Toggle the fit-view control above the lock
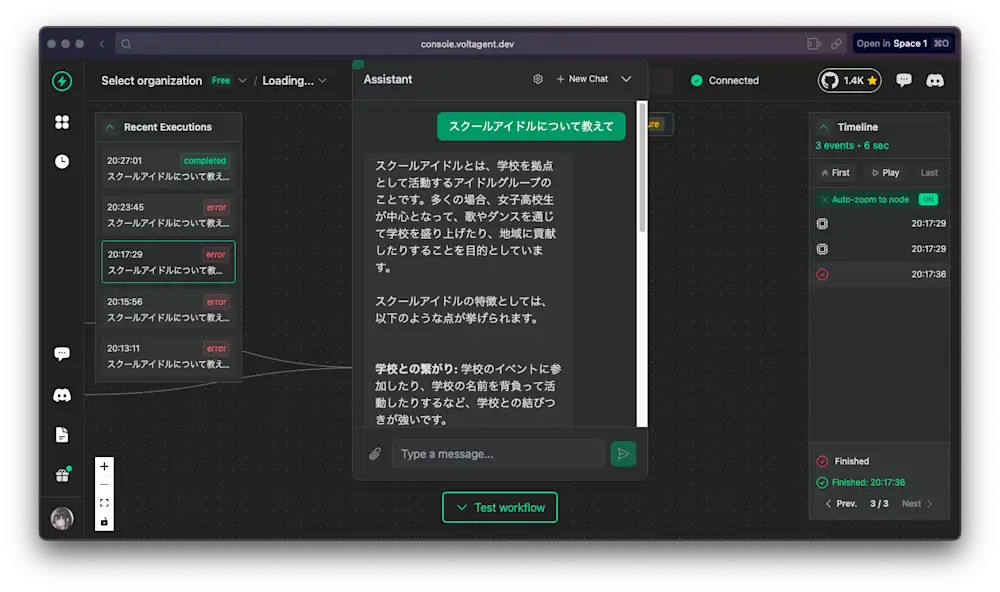Image resolution: width=1000 pixels, height=592 pixels. click(x=104, y=503)
